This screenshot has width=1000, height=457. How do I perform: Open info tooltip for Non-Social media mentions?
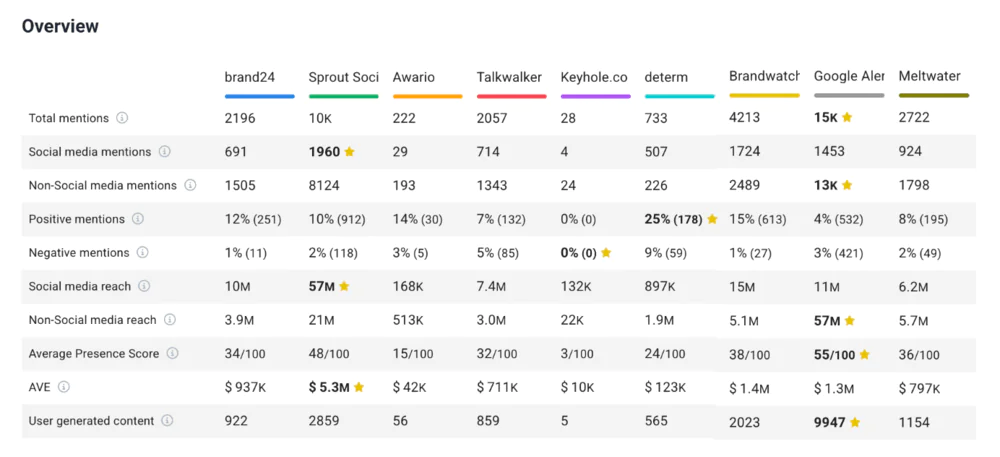tap(190, 185)
